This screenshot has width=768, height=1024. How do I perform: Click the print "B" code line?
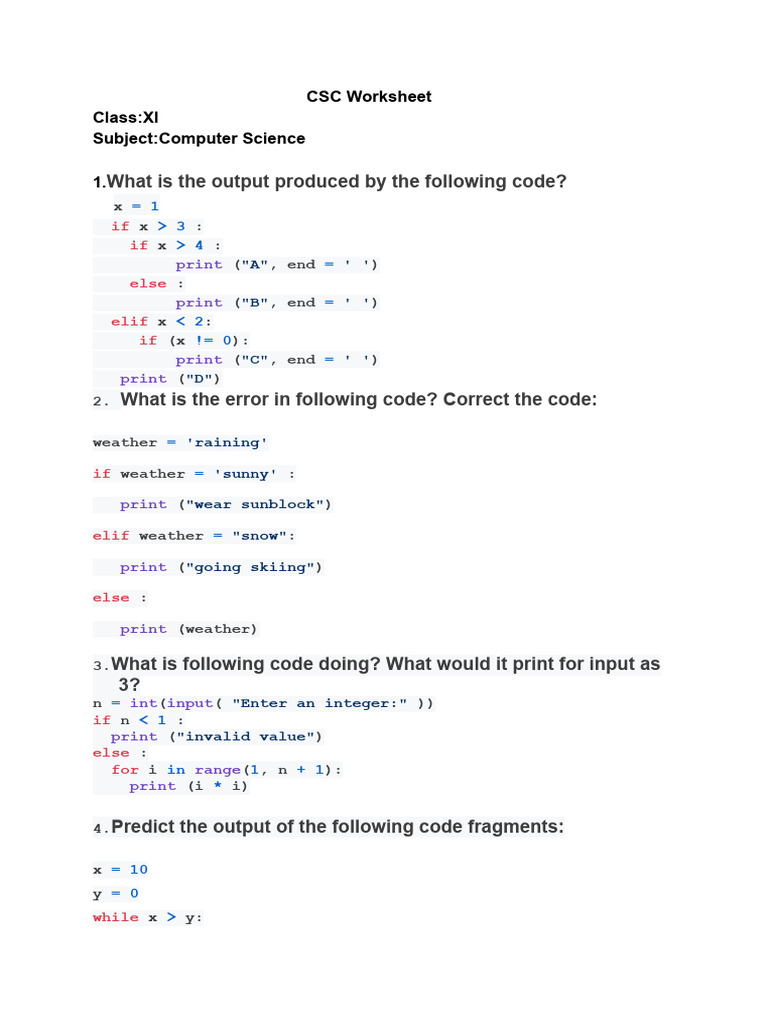277,302
